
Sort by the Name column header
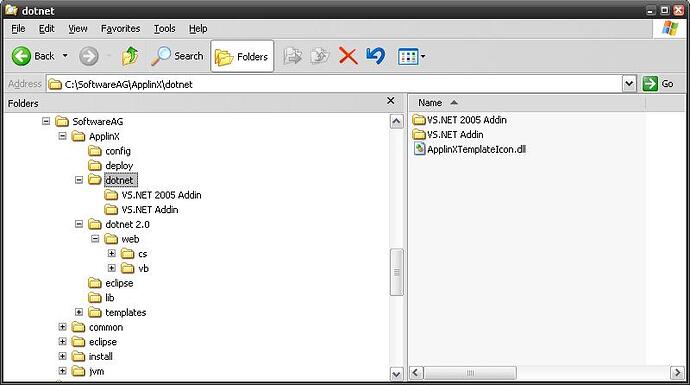527,103
